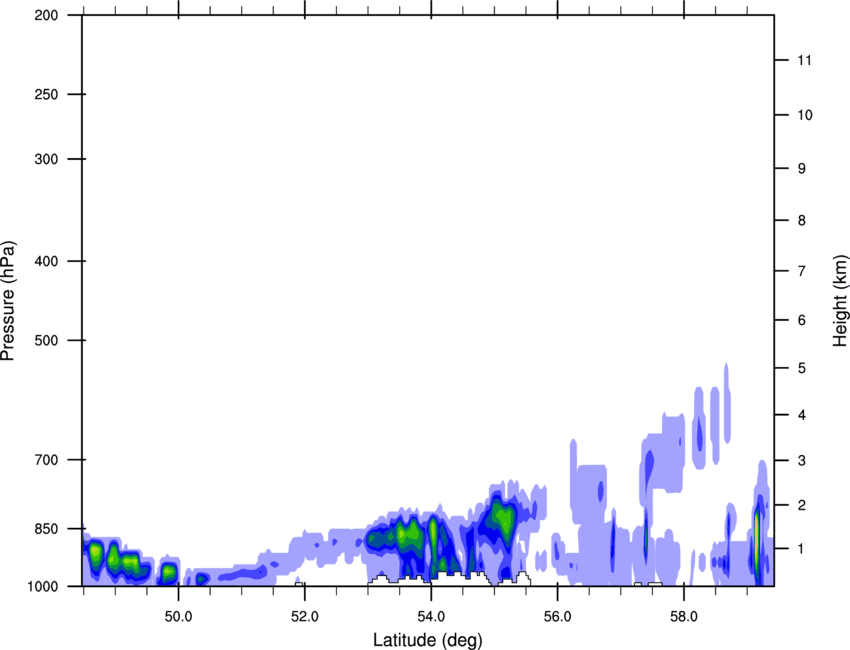Pick the 6 km height label

click(802, 320)
